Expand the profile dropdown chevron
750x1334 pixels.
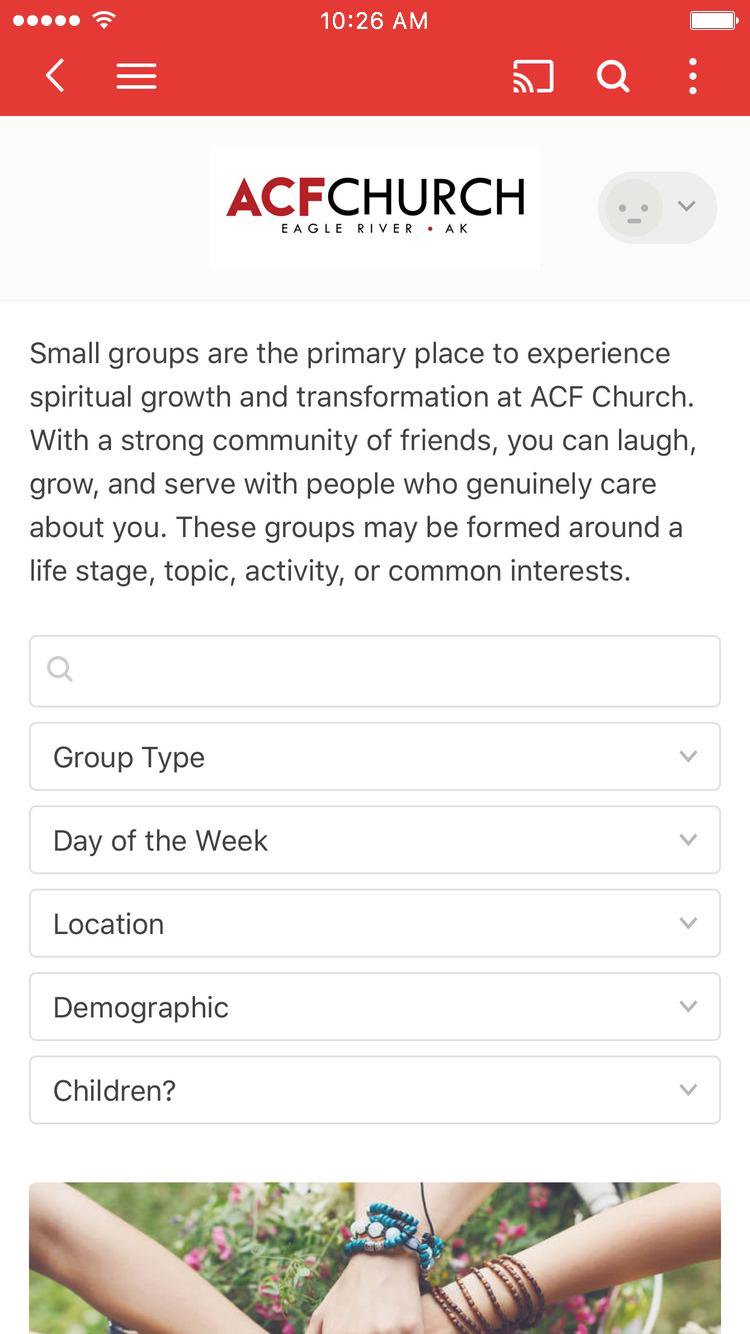pyautogui.click(x=686, y=207)
